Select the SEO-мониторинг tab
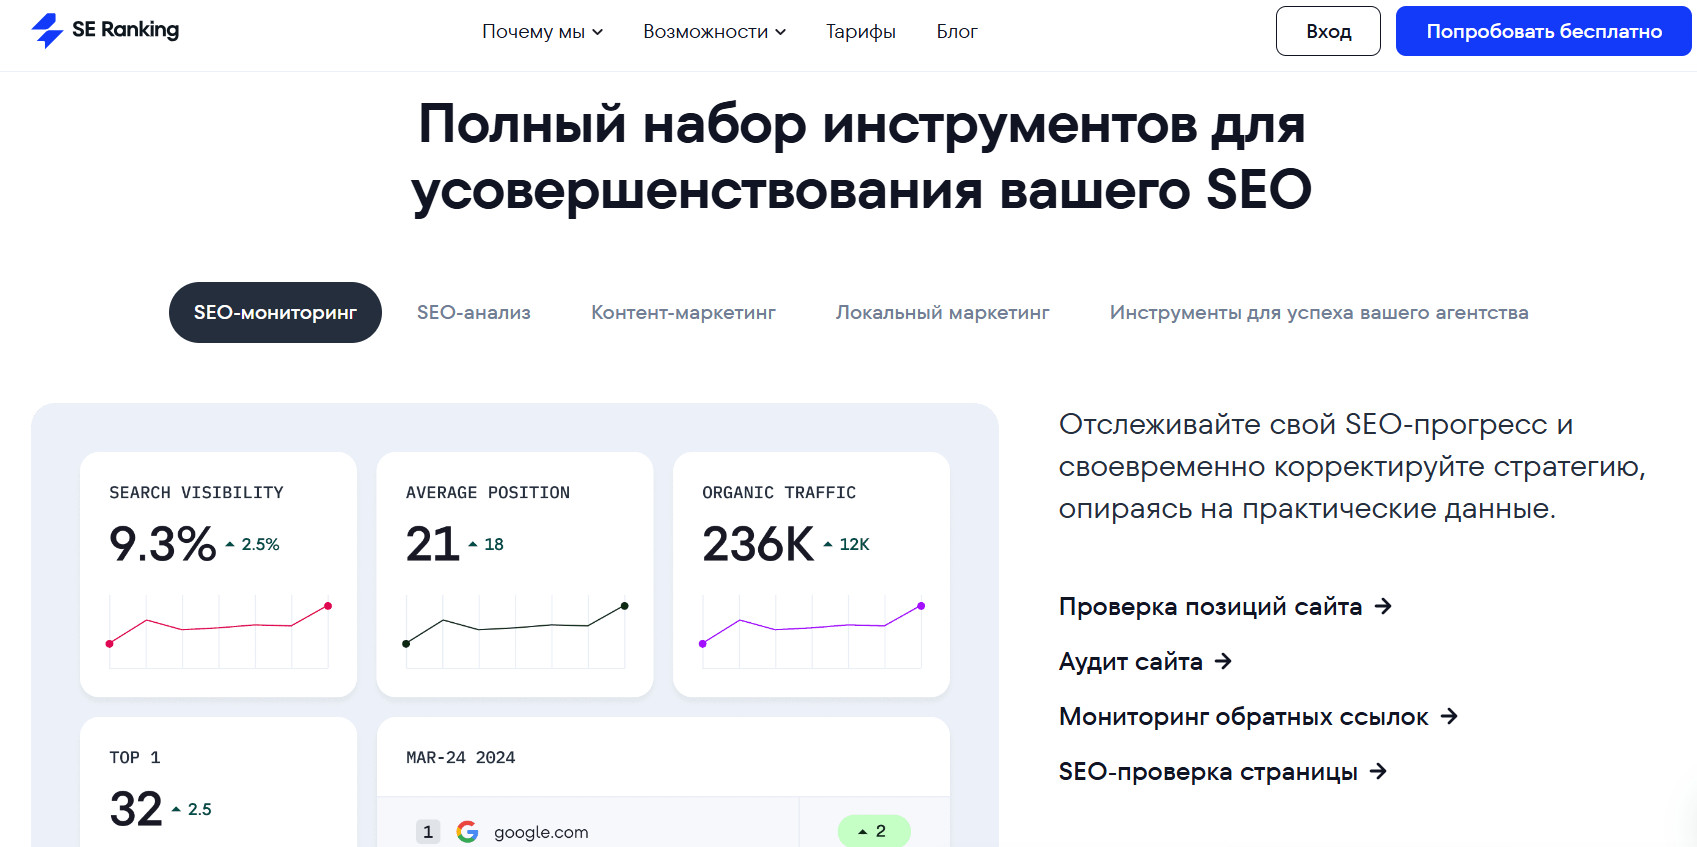The height and width of the screenshot is (847, 1697). pyautogui.click(x=275, y=312)
